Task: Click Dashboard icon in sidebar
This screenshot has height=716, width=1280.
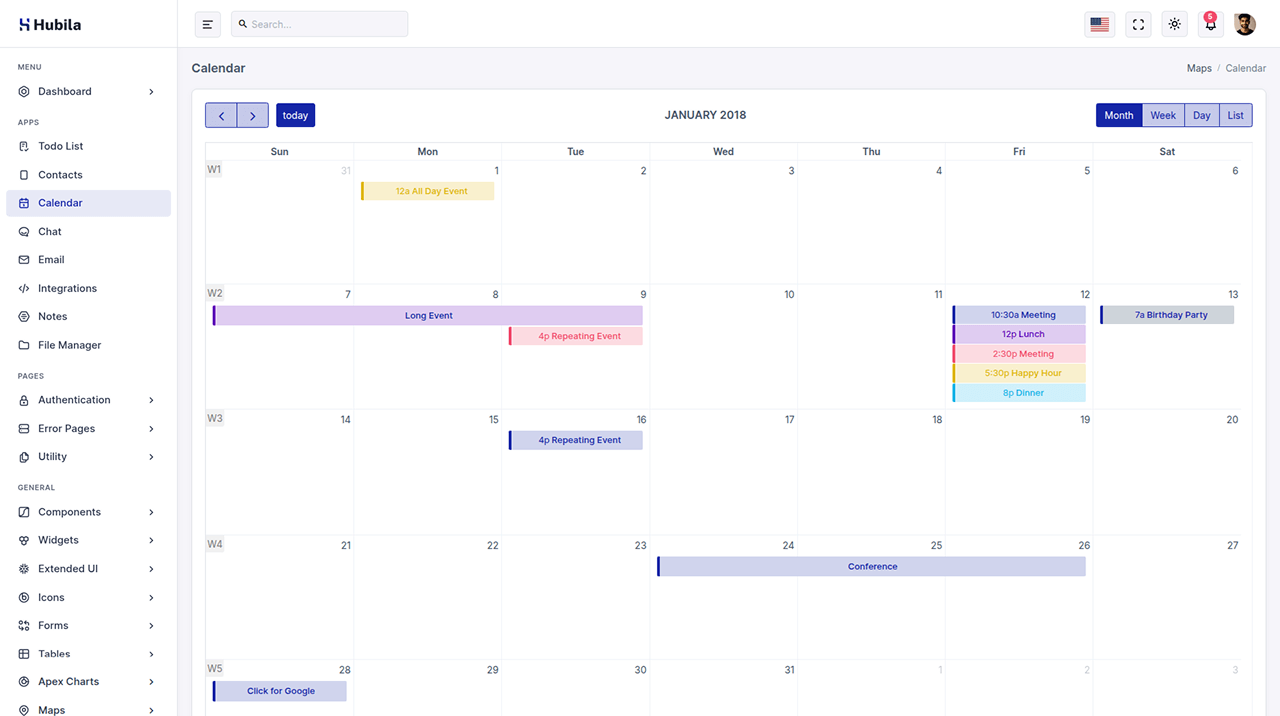Action: pyautogui.click(x=24, y=91)
